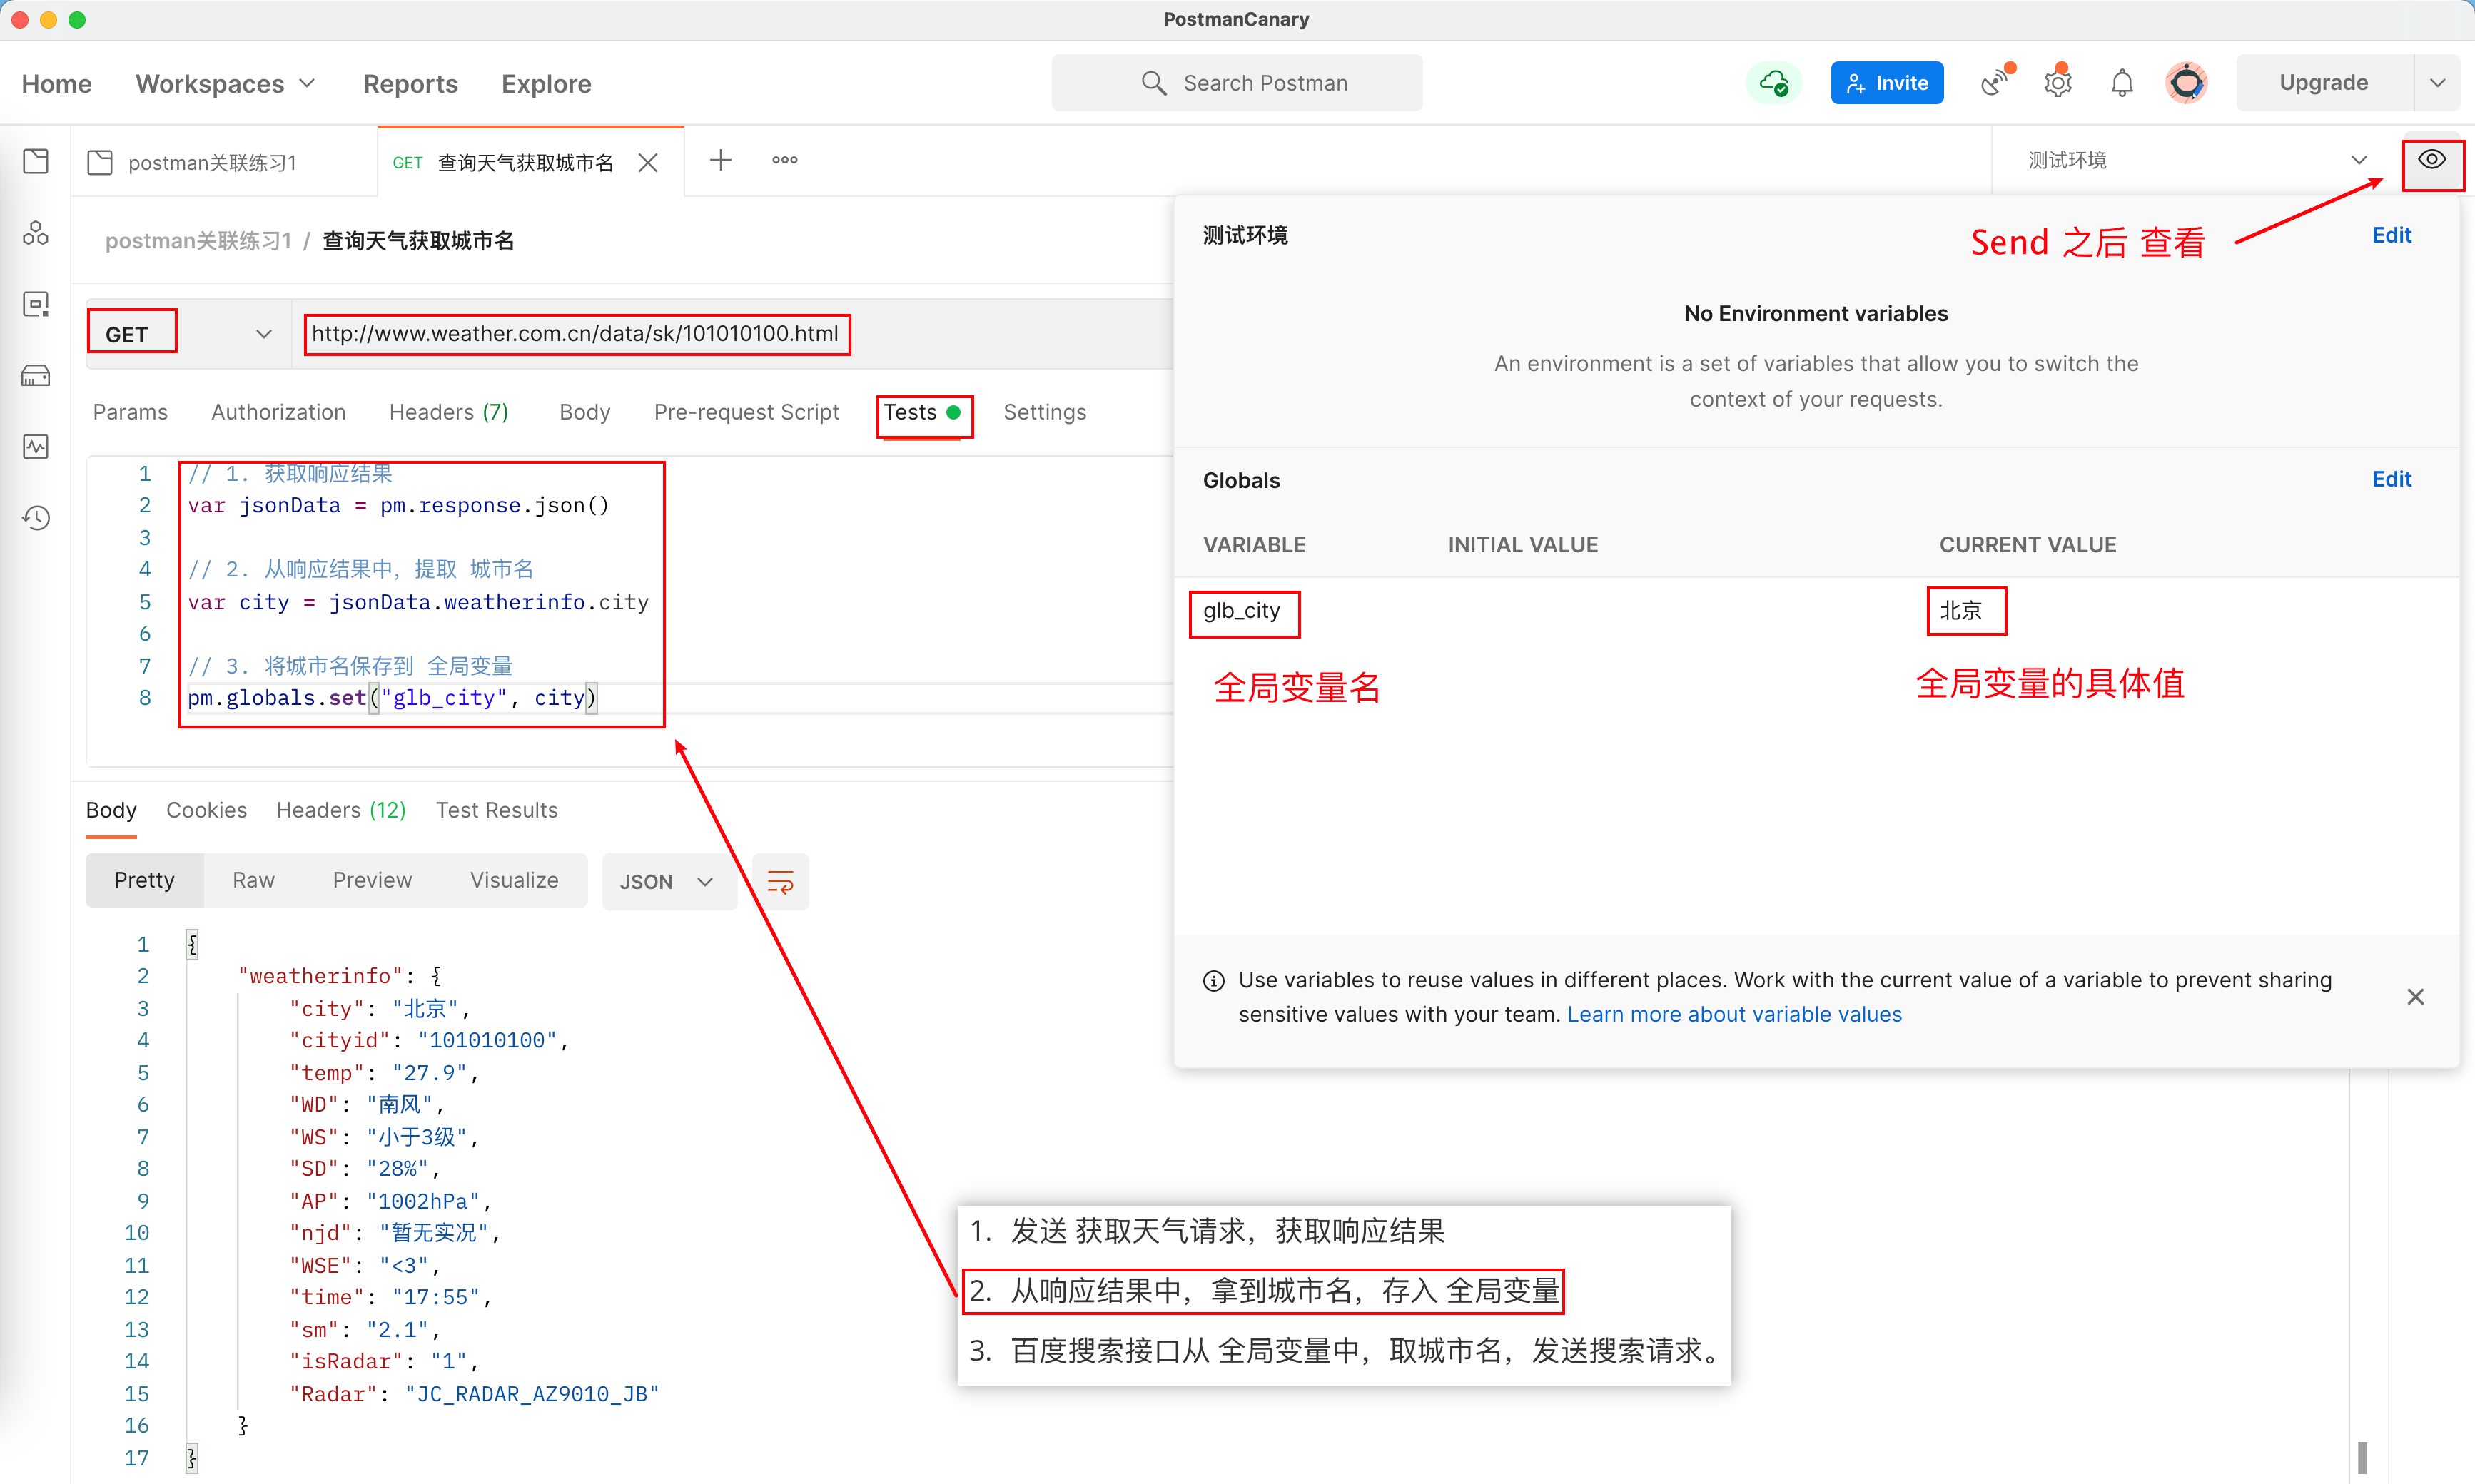2475x1484 pixels.
Task: Click the cloud sync status icon
Action: click(1774, 83)
